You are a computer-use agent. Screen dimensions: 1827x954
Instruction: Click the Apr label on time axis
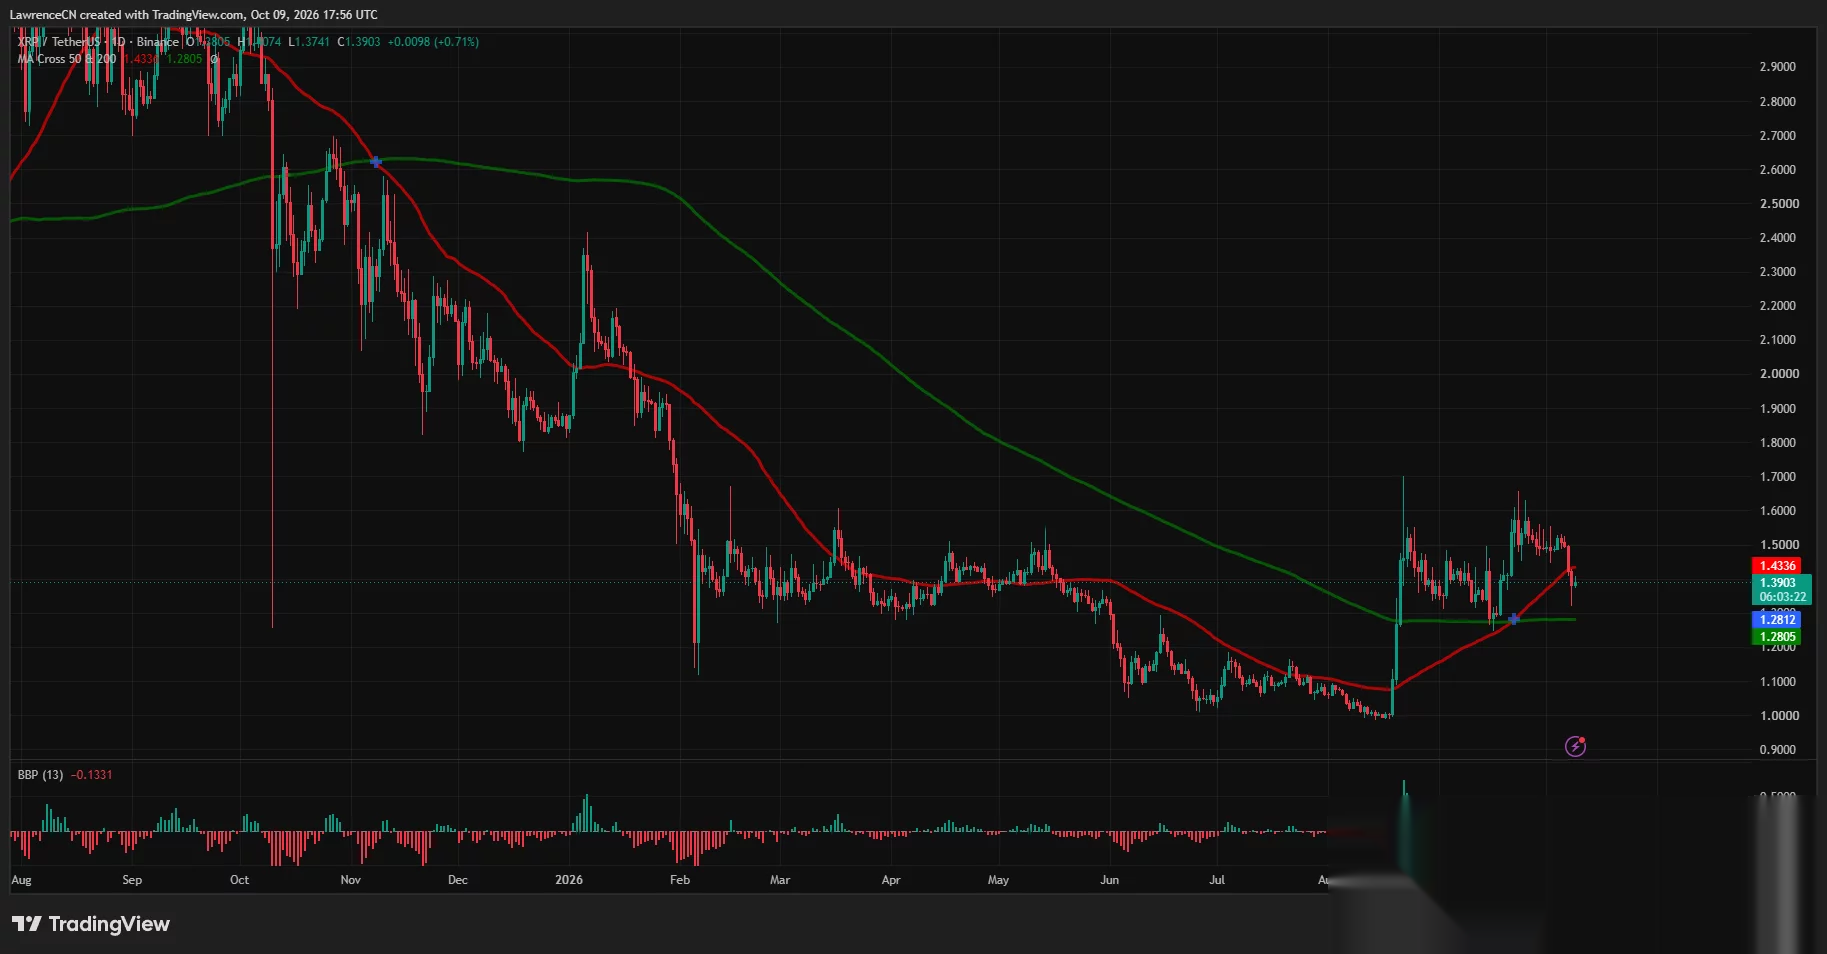(x=890, y=880)
